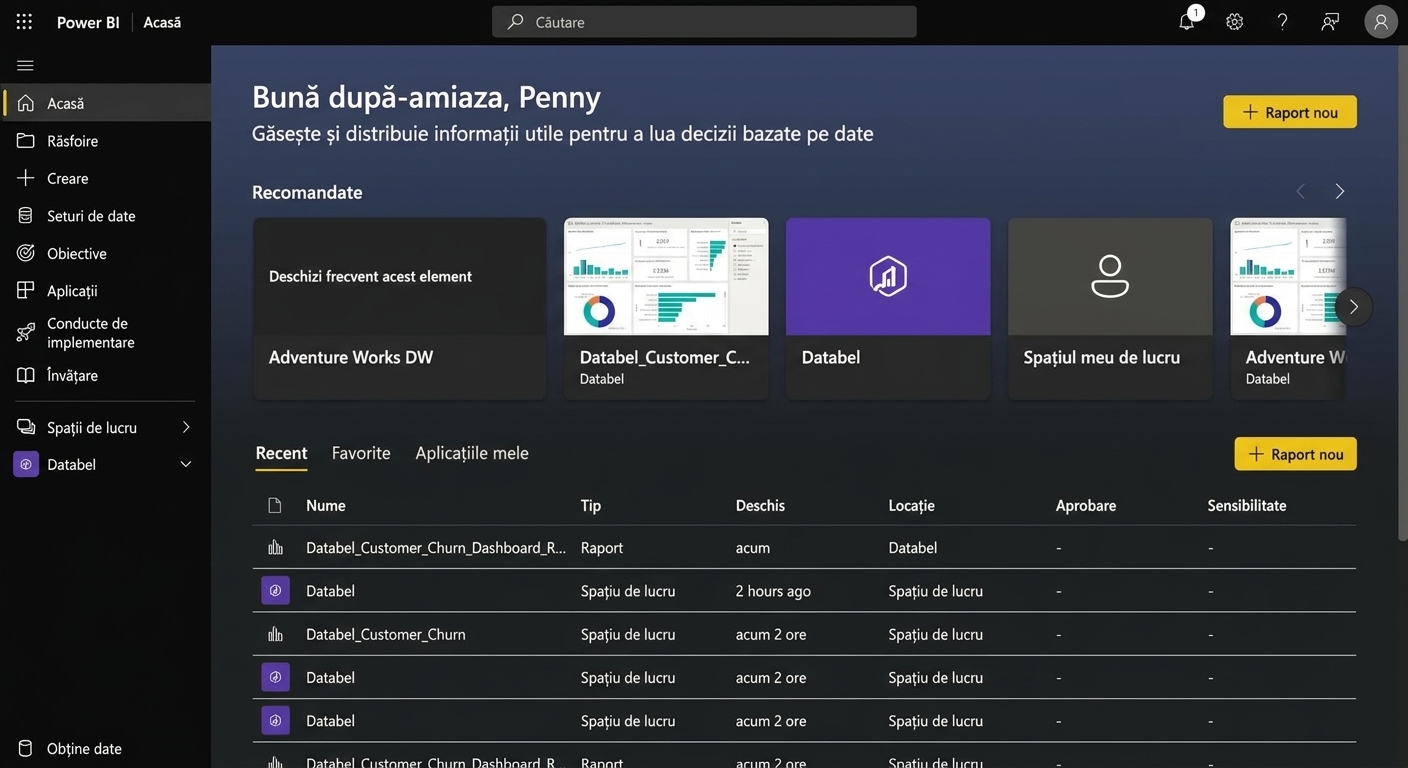Screen dimensions: 1408x768
Task: Click Raport nou button beside the Recent tabs
Action: (1296, 454)
